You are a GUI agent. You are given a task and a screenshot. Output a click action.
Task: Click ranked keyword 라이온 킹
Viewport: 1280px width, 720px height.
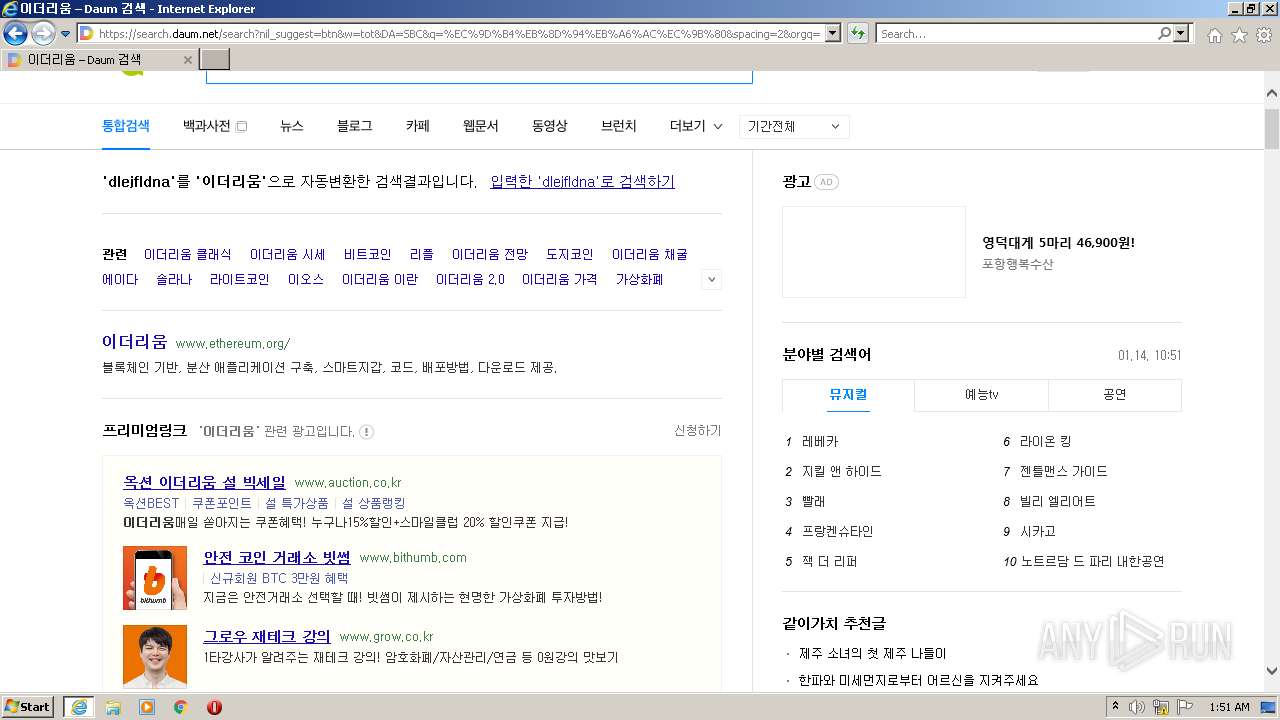(1045, 441)
